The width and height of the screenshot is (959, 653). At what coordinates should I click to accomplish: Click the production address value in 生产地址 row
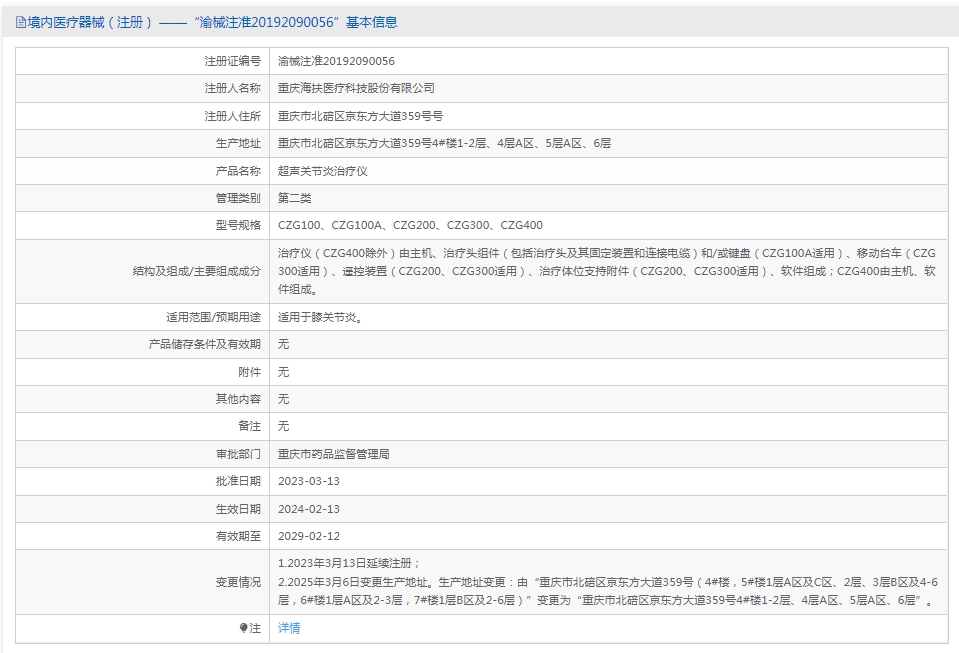point(444,143)
